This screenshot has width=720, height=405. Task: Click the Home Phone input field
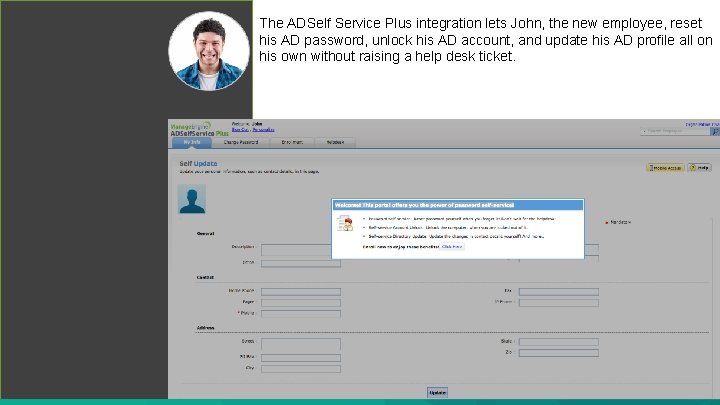pyautogui.click(x=301, y=292)
